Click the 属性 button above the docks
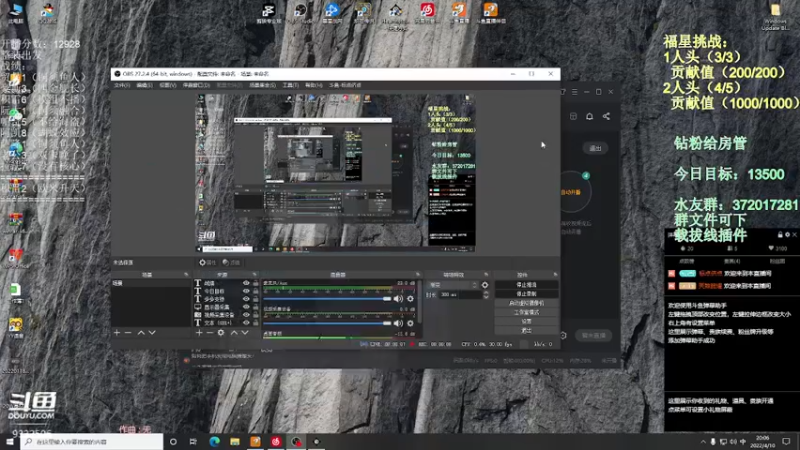This screenshot has width=800, height=450. pos(208,262)
